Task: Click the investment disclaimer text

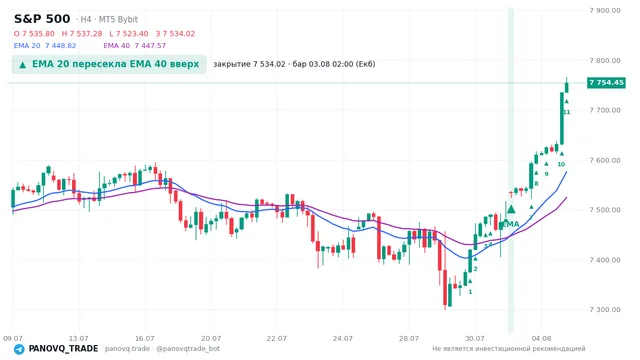Action: [x=509, y=349]
